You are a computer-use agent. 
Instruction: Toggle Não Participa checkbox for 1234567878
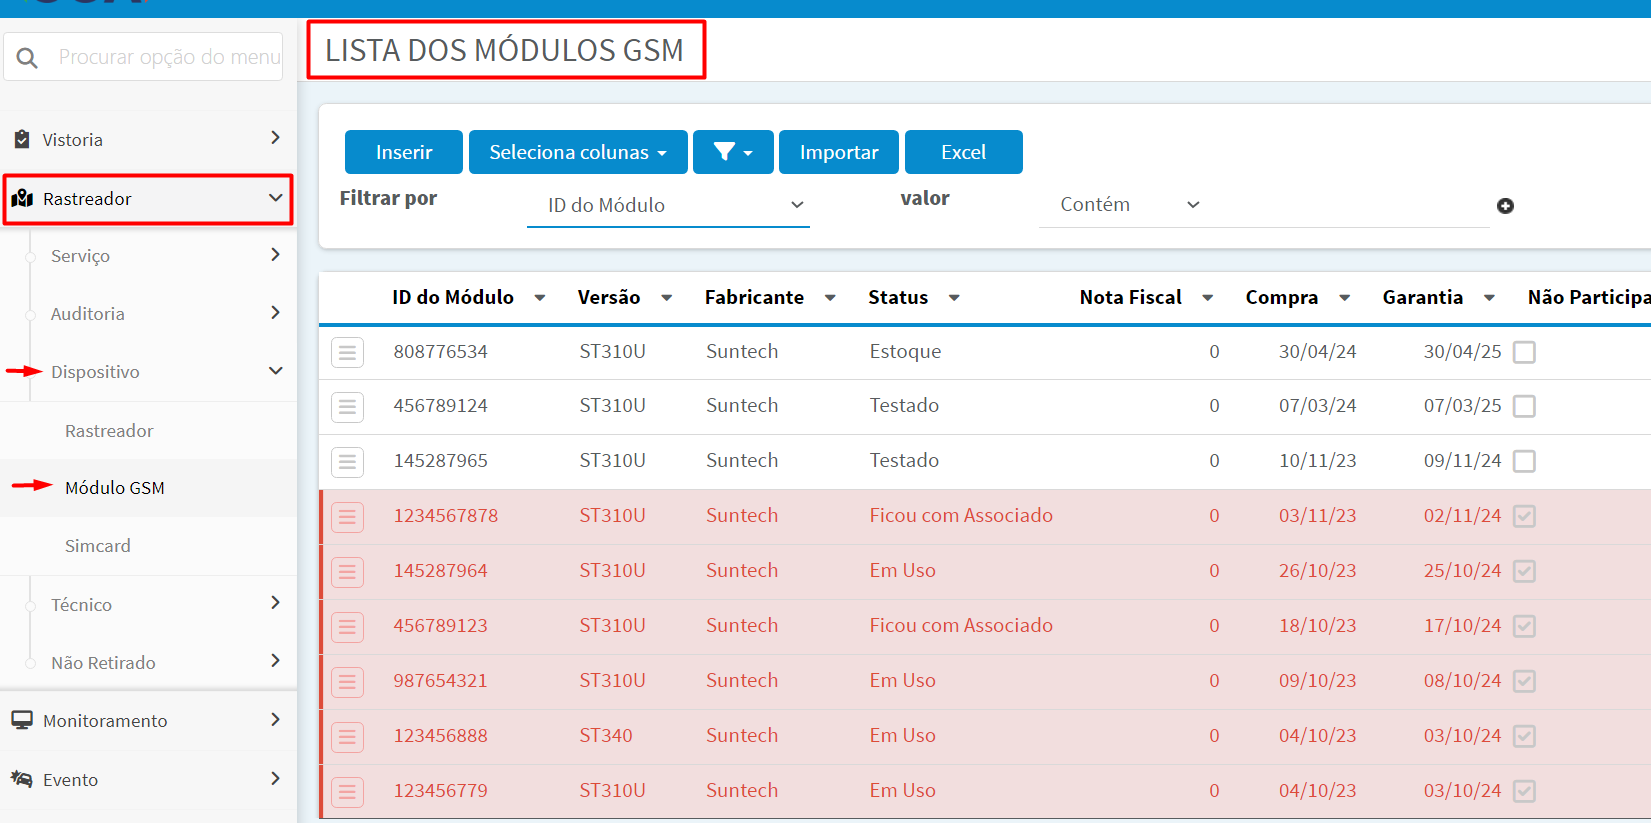coord(1524,516)
